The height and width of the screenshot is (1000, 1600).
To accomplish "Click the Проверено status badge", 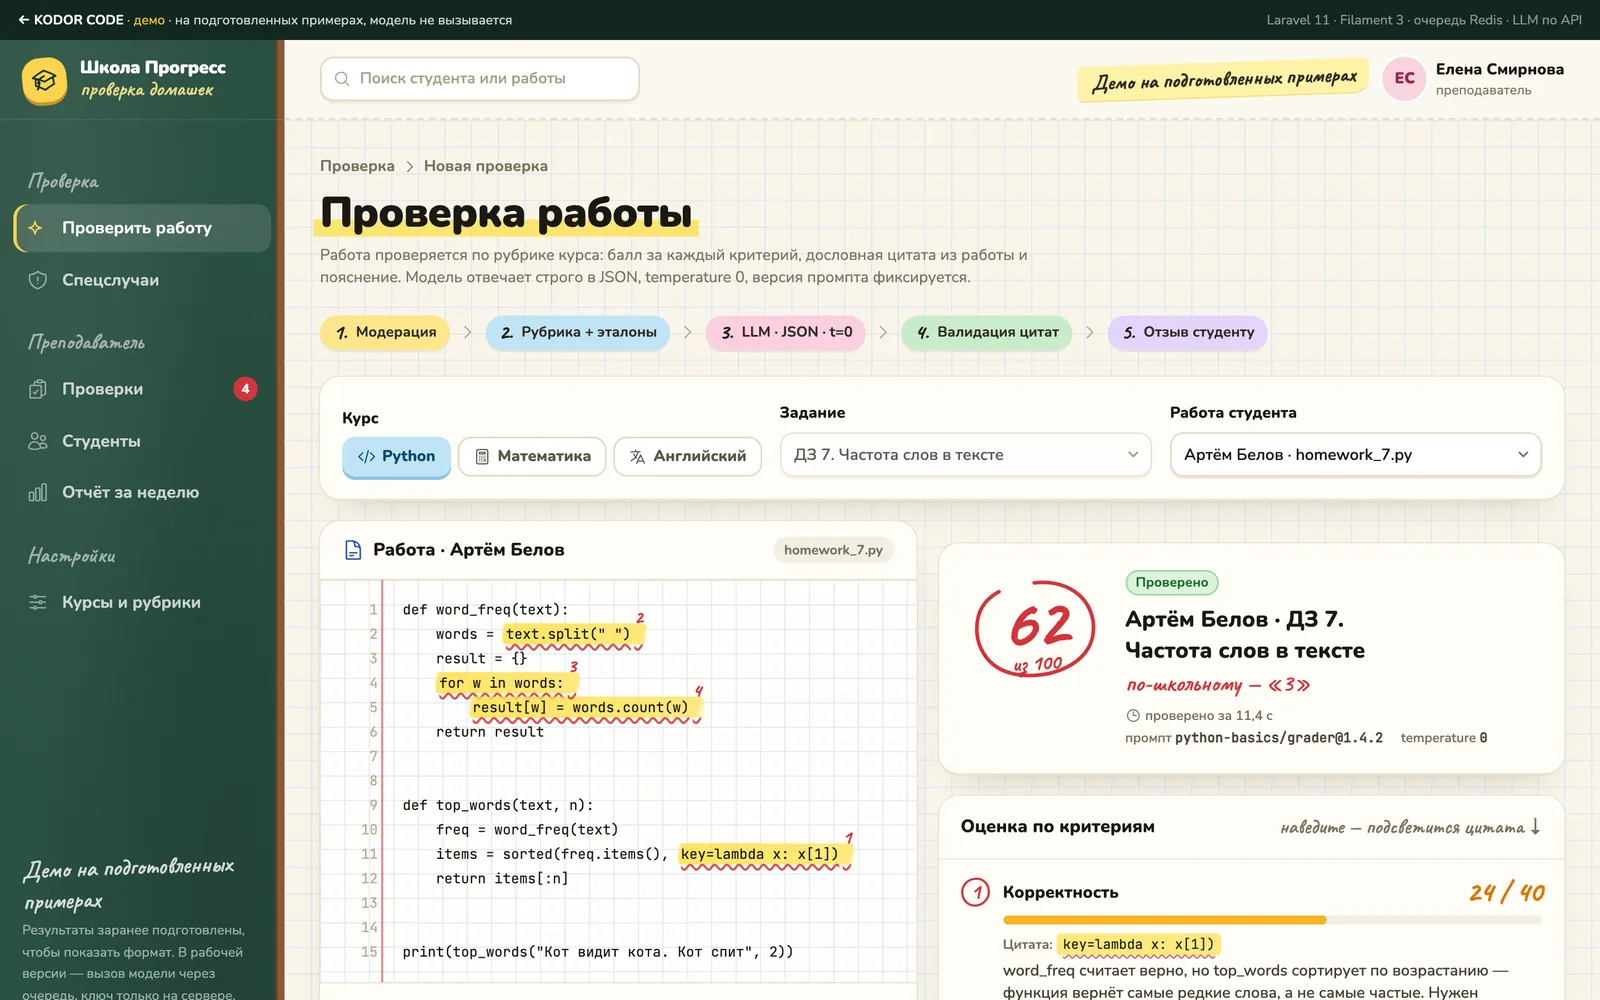I will click(1172, 583).
